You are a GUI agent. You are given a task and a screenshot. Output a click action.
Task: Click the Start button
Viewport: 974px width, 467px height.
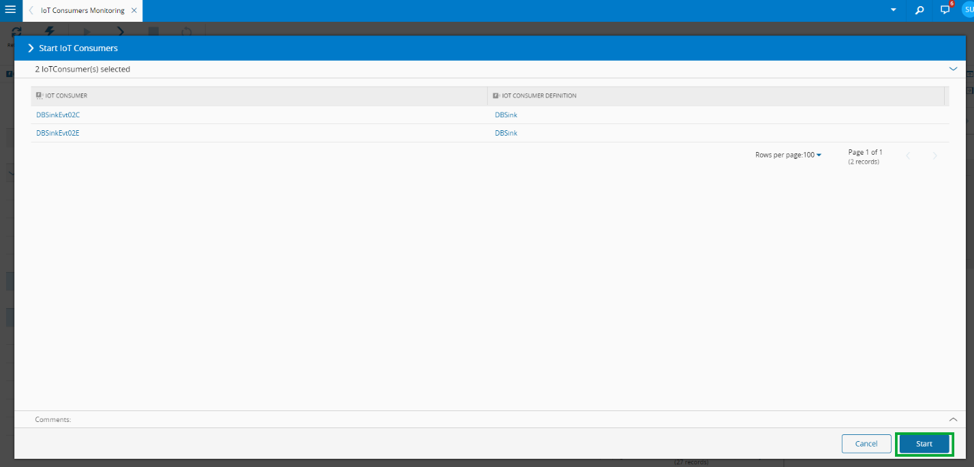pyautogui.click(x=924, y=444)
